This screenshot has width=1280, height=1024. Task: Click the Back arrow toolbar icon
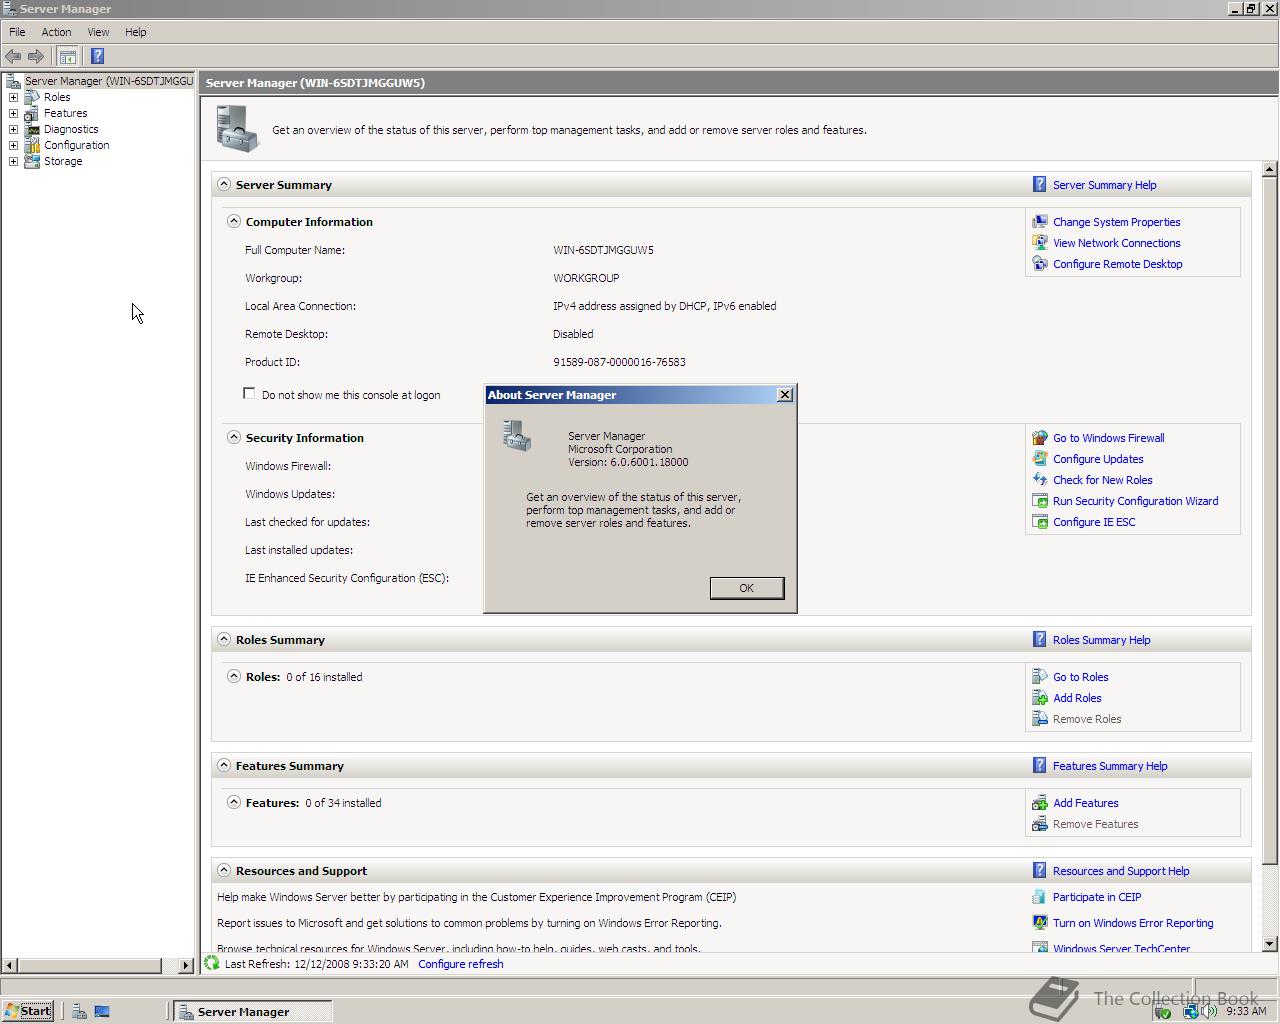tap(13, 56)
